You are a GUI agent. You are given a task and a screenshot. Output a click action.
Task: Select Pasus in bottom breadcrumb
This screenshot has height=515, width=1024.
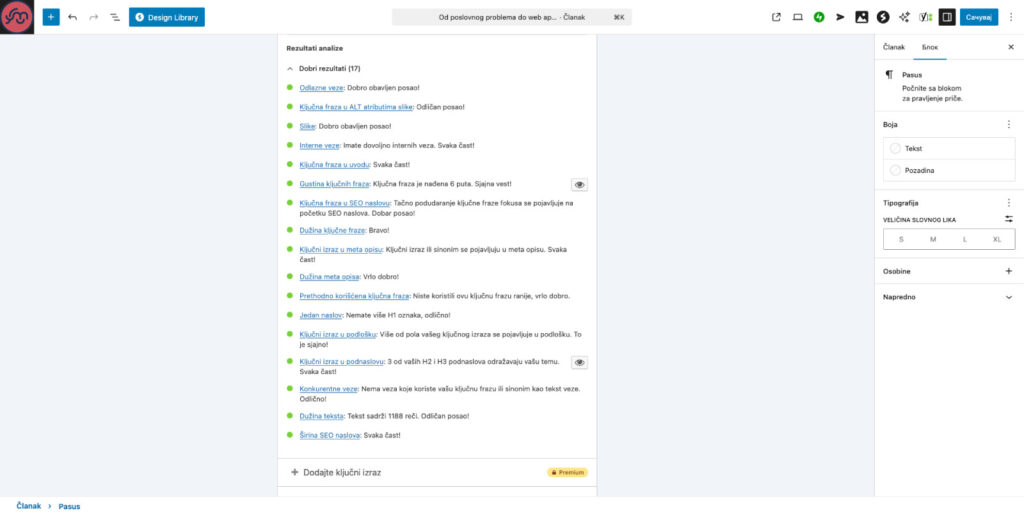(x=69, y=506)
